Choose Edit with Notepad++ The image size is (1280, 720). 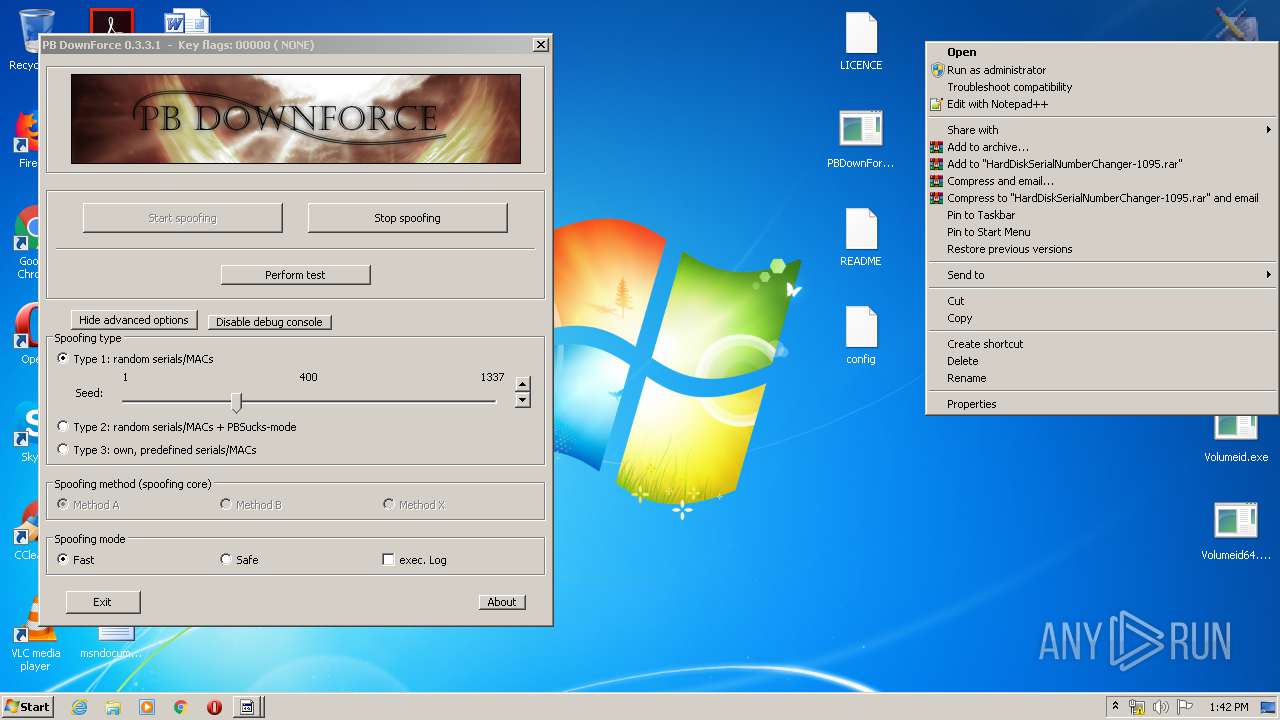tap(1101, 104)
